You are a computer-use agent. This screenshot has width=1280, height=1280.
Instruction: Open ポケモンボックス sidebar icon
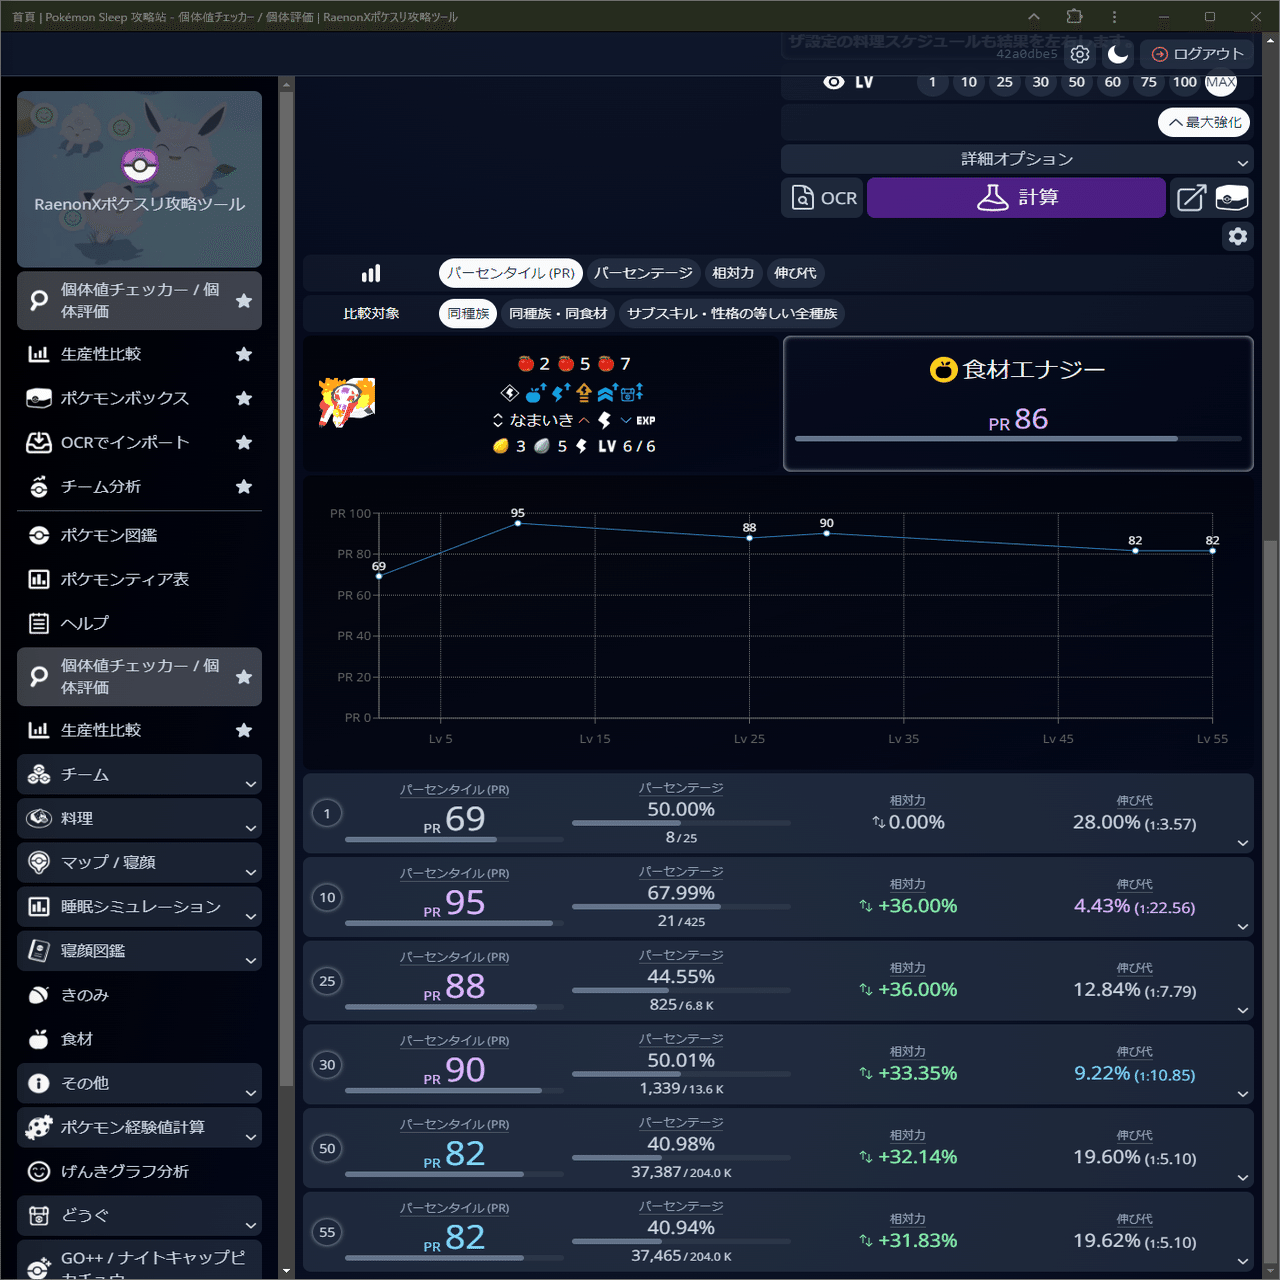coord(39,398)
